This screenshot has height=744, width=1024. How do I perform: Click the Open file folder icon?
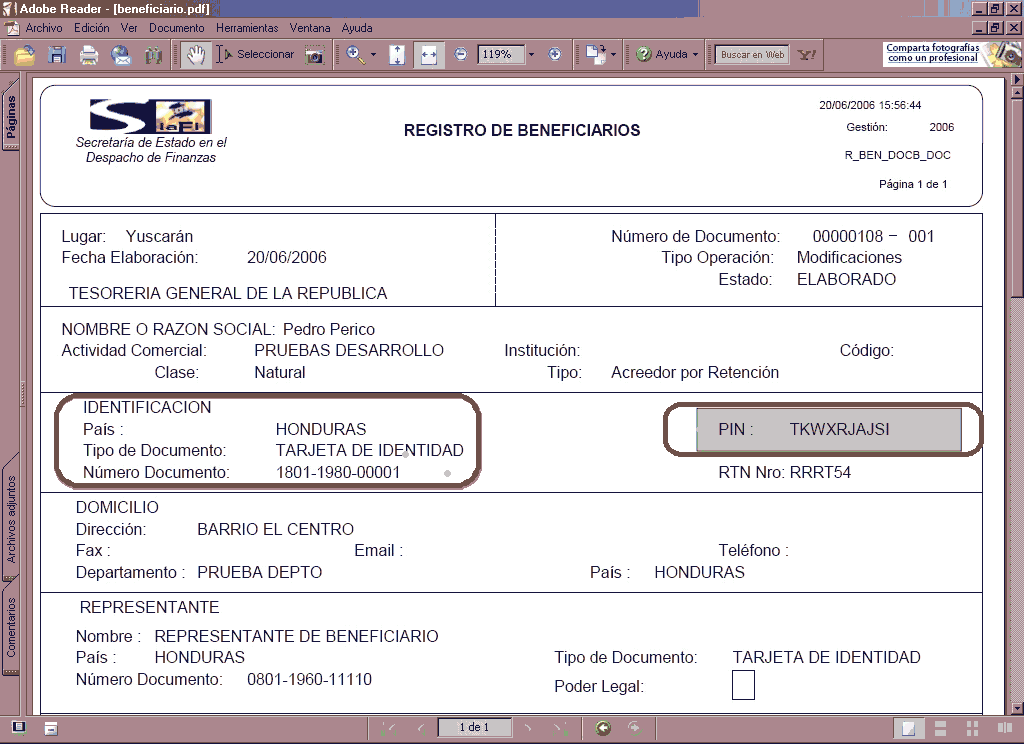24,55
